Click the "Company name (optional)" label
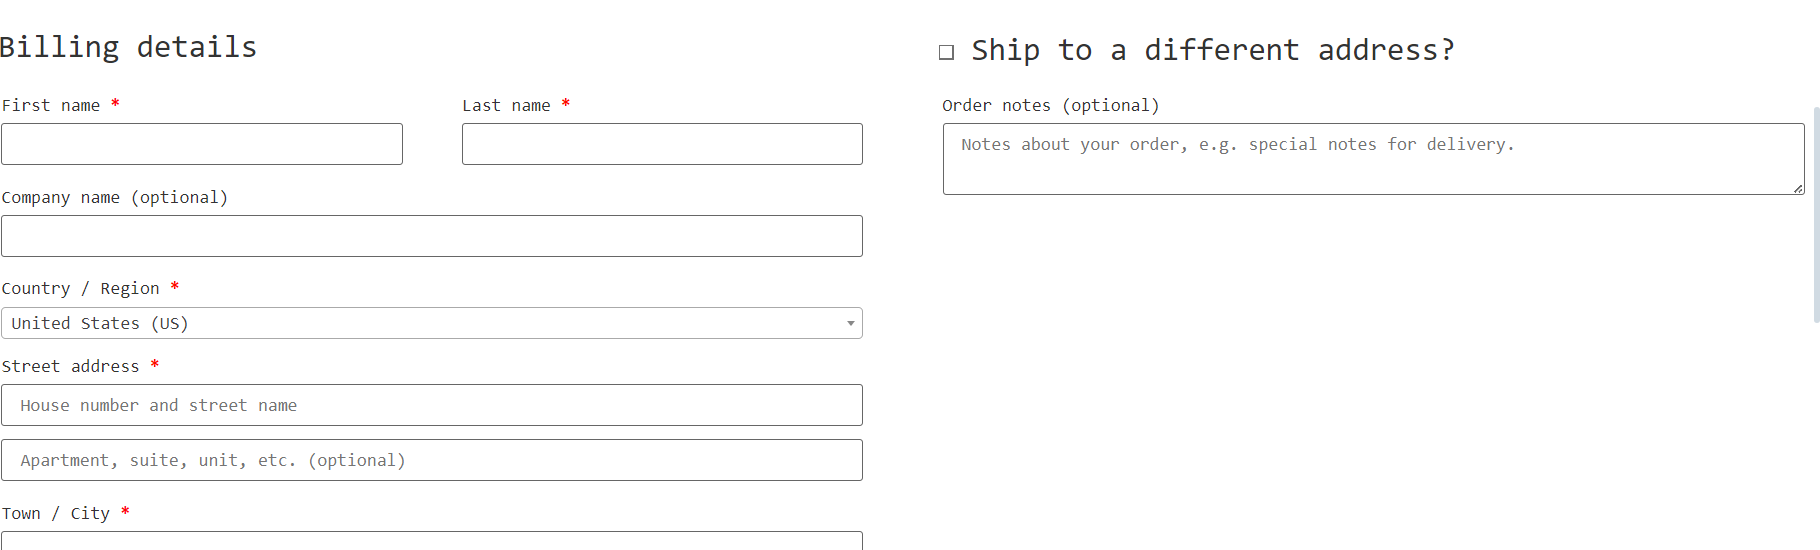1820x550 pixels. 115,197
